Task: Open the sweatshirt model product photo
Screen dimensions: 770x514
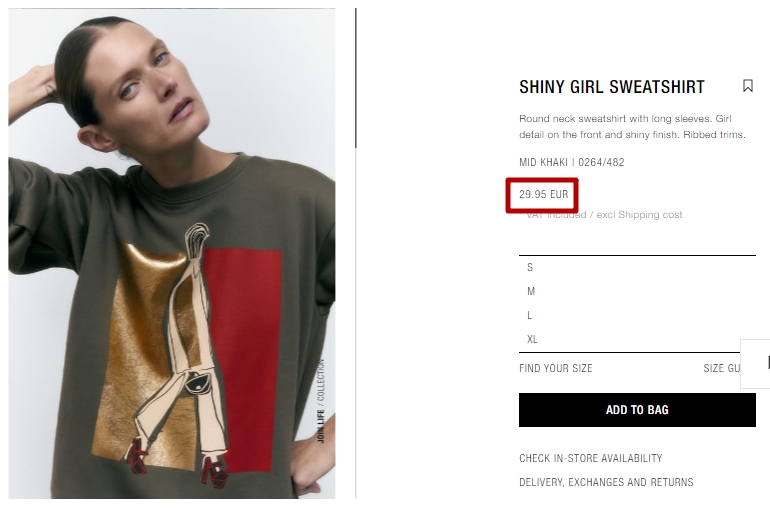Action: coord(172,253)
